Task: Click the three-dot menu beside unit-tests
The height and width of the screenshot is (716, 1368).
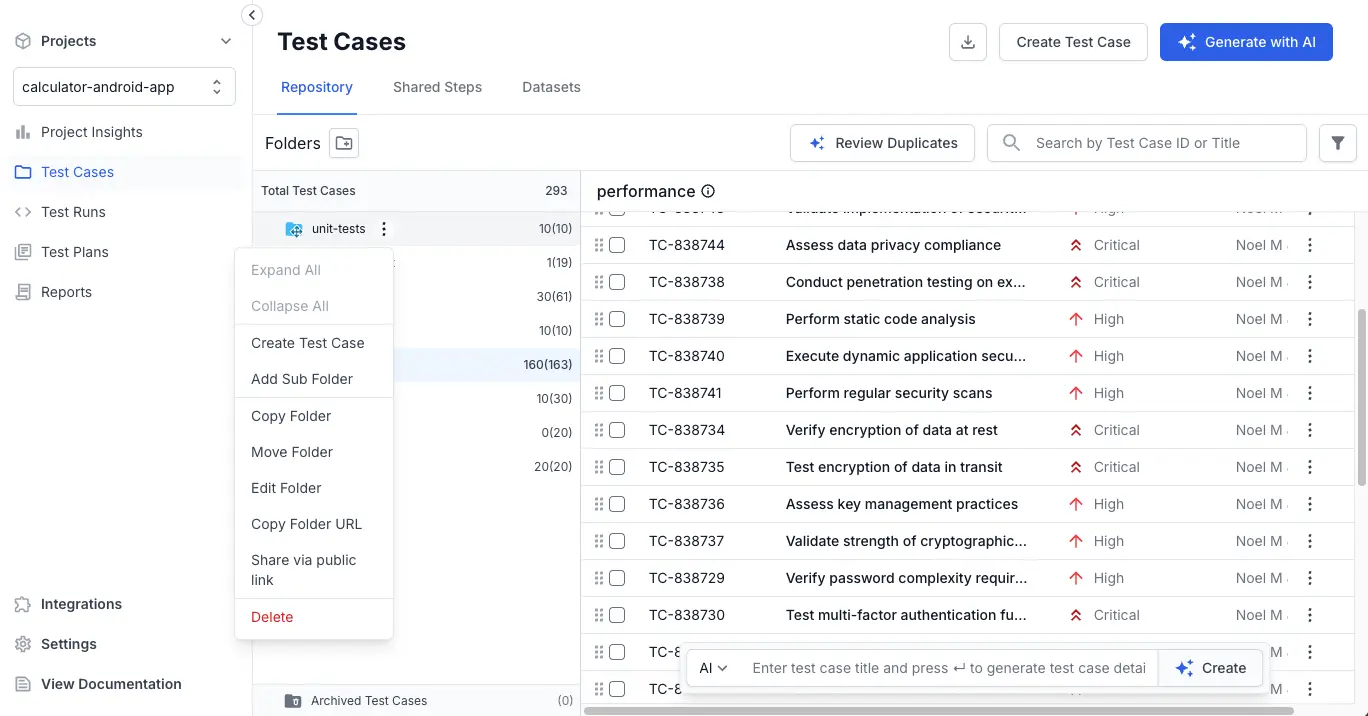Action: click(384, 229)
